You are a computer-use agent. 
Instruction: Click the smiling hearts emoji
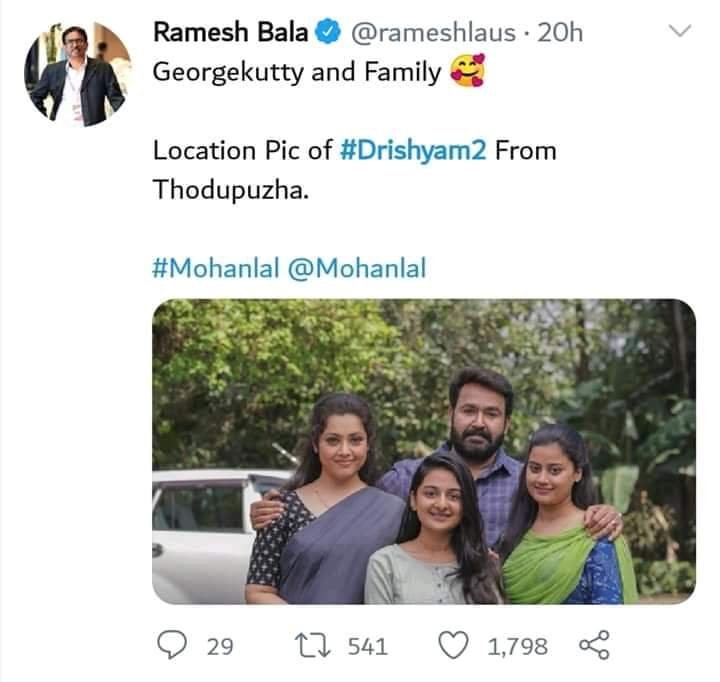468,73
